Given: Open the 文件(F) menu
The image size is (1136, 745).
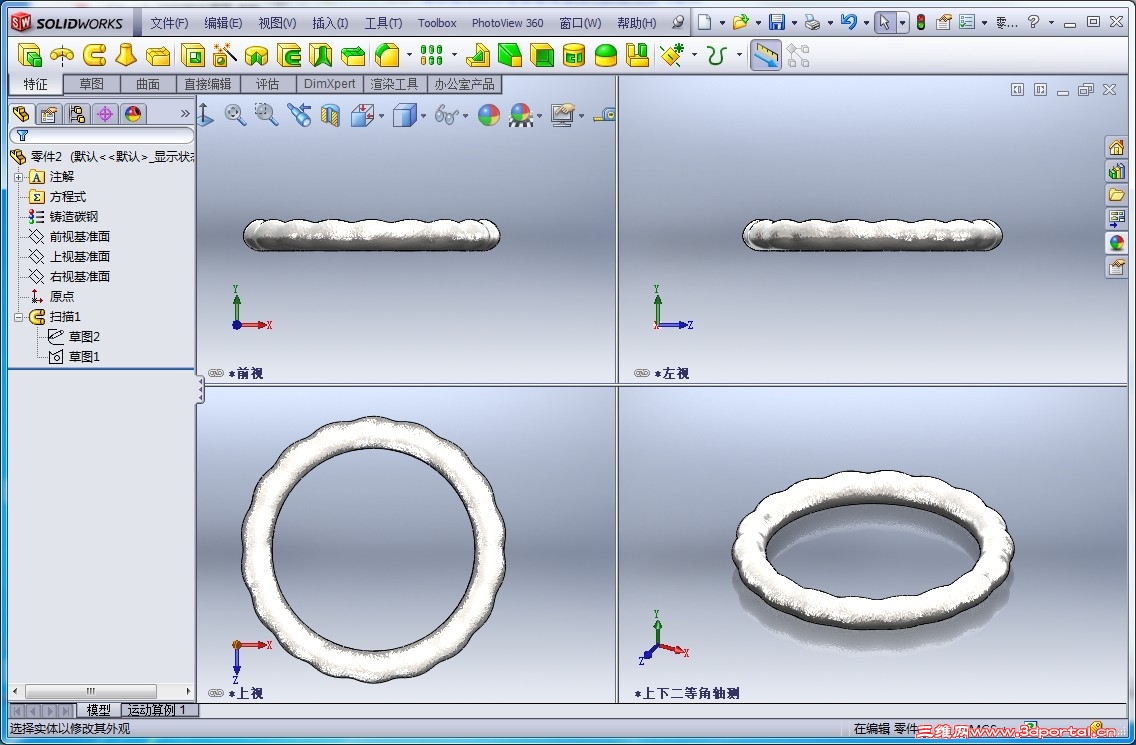Looking at the screenshot, I should [169, 23].
